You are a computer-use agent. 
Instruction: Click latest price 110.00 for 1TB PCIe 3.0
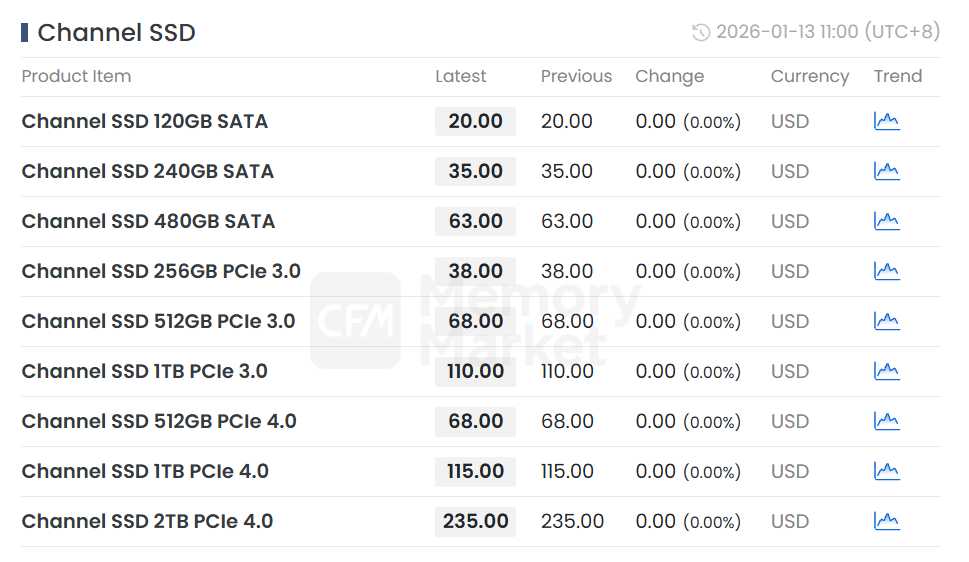[476, 371]
